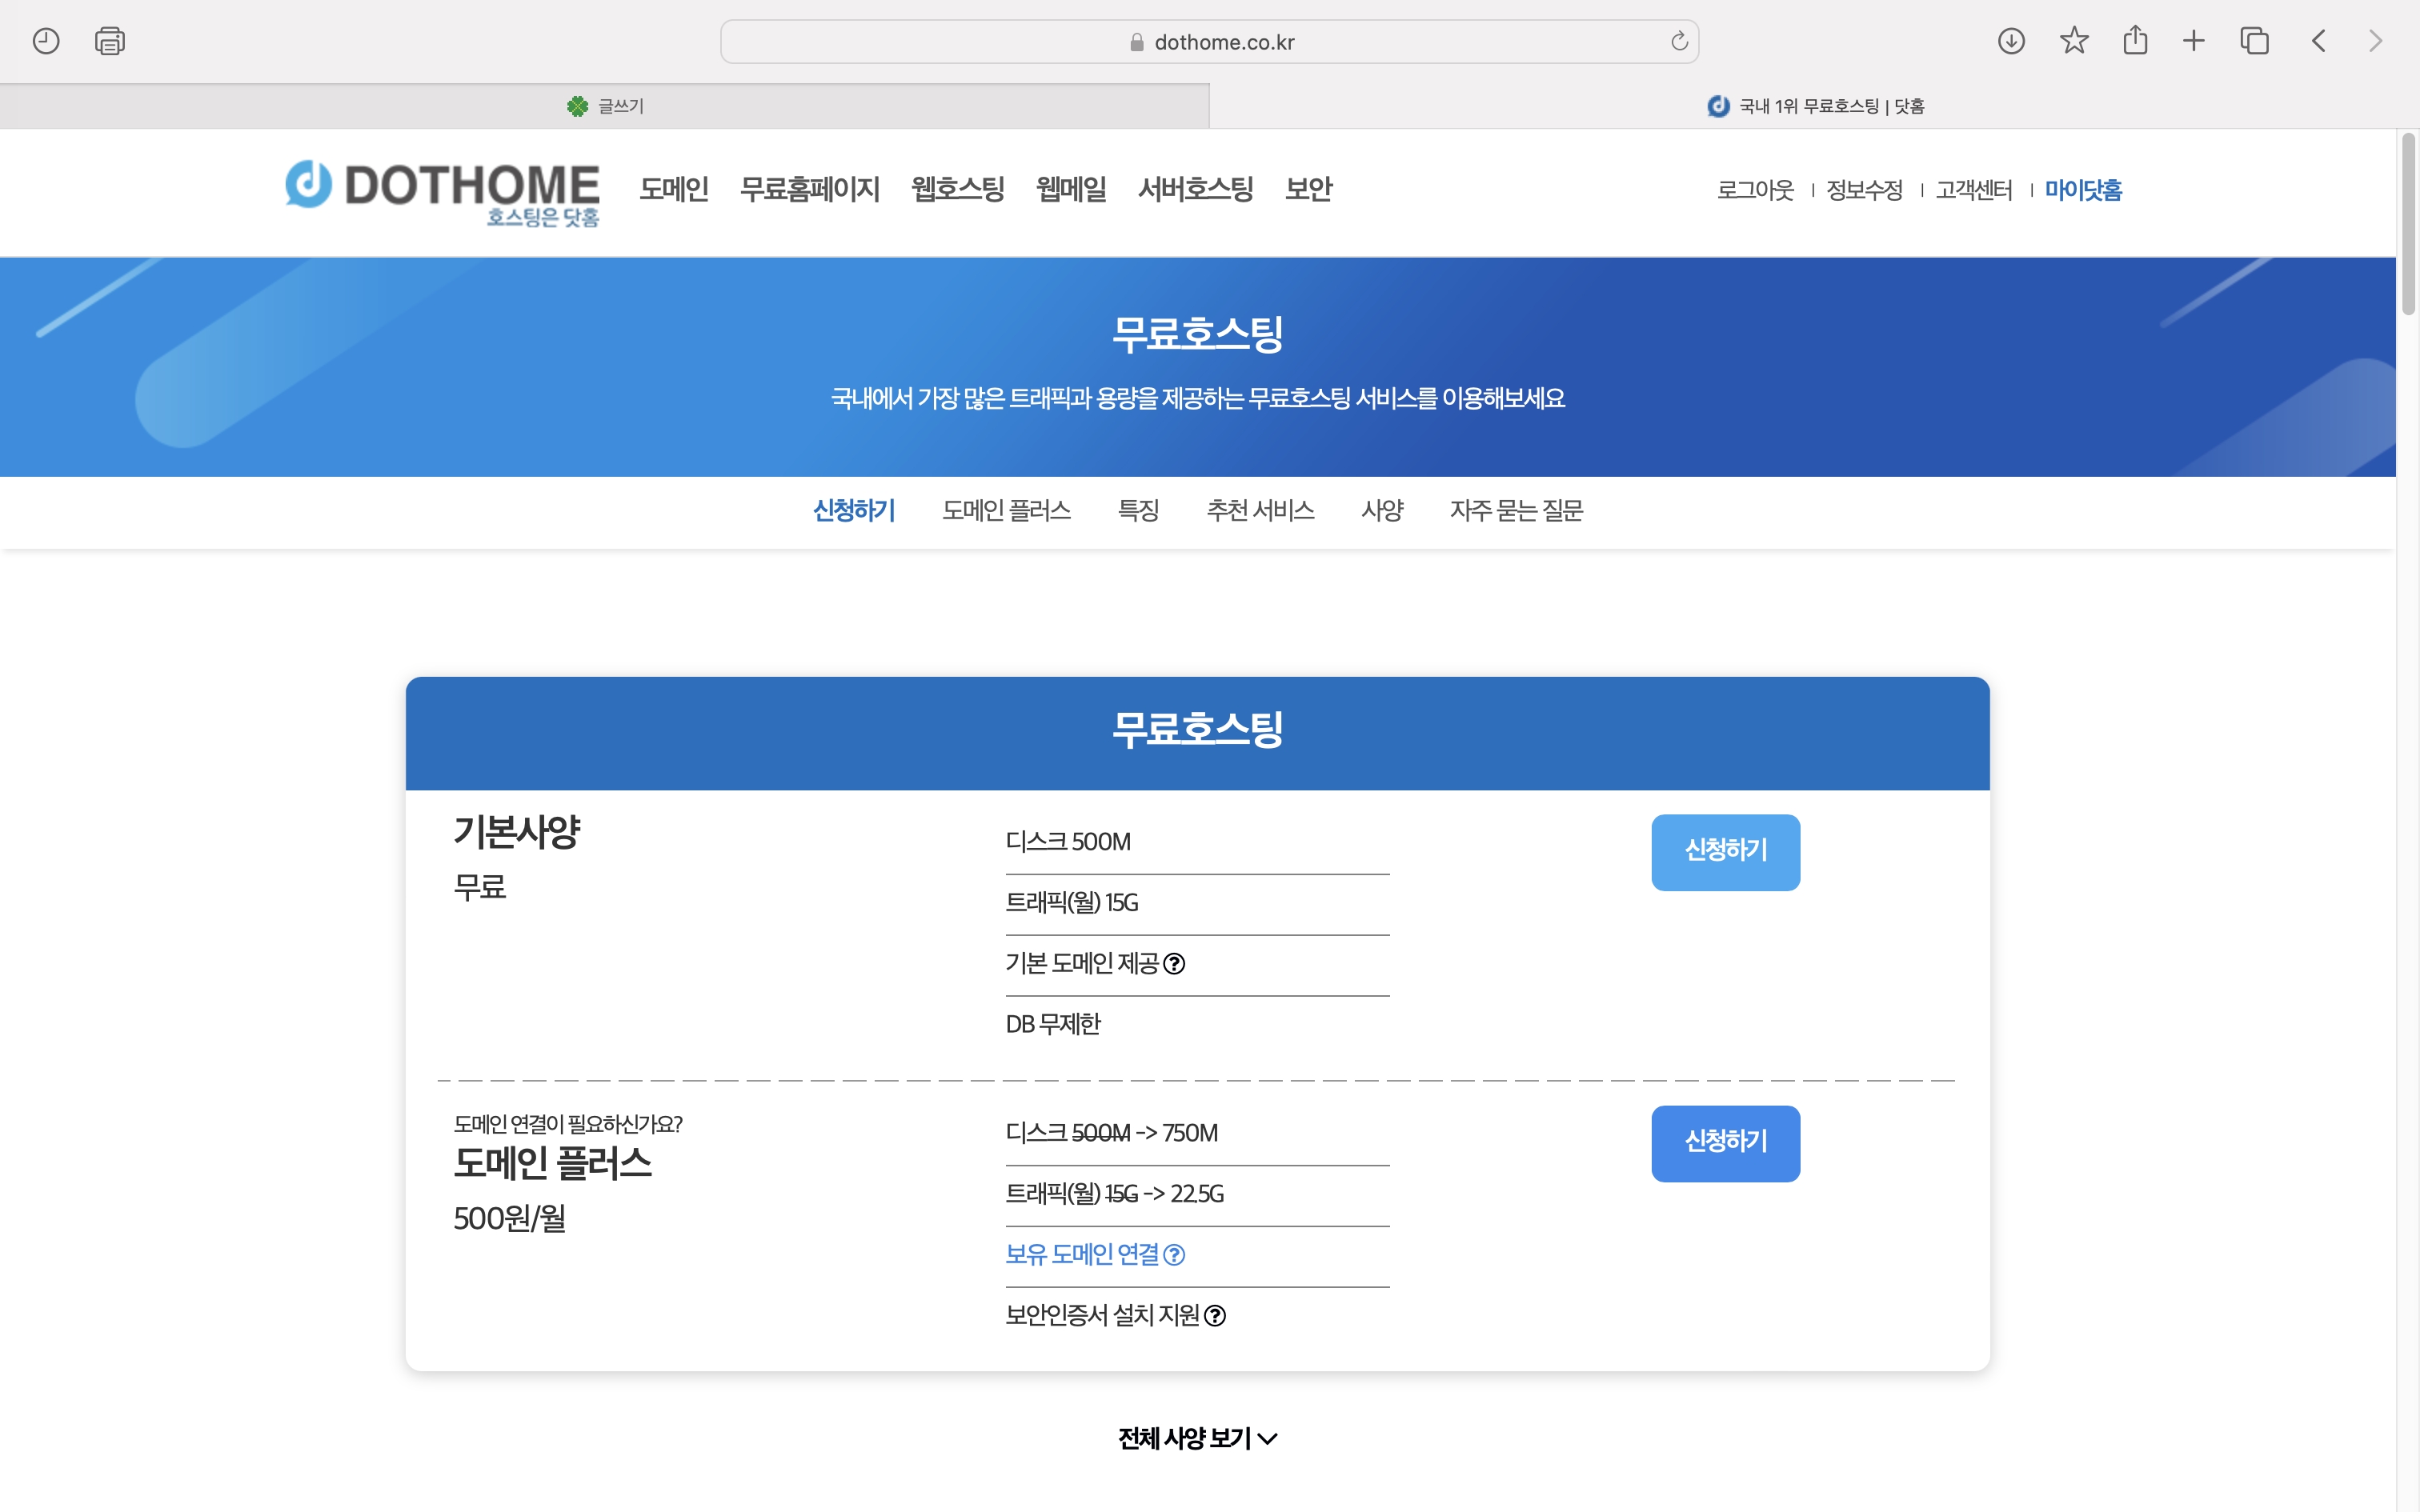Open downloads icon in toolbar
The height and width of the screenshot is (1512, 2420).
point(2011,41)
